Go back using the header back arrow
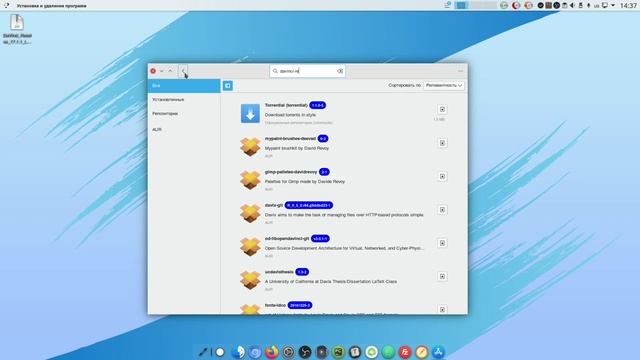 [183, 71]
